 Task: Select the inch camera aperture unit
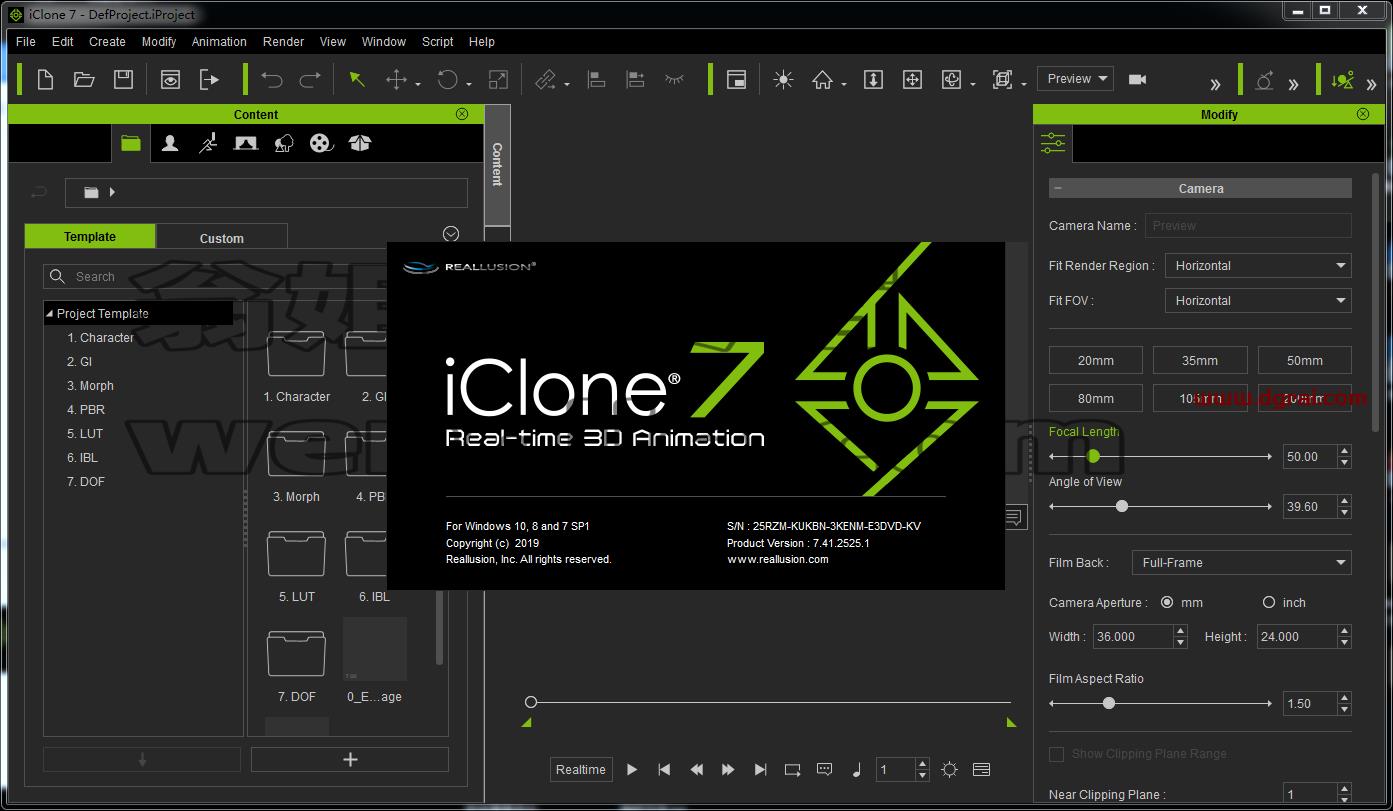tap(1269, 602)
